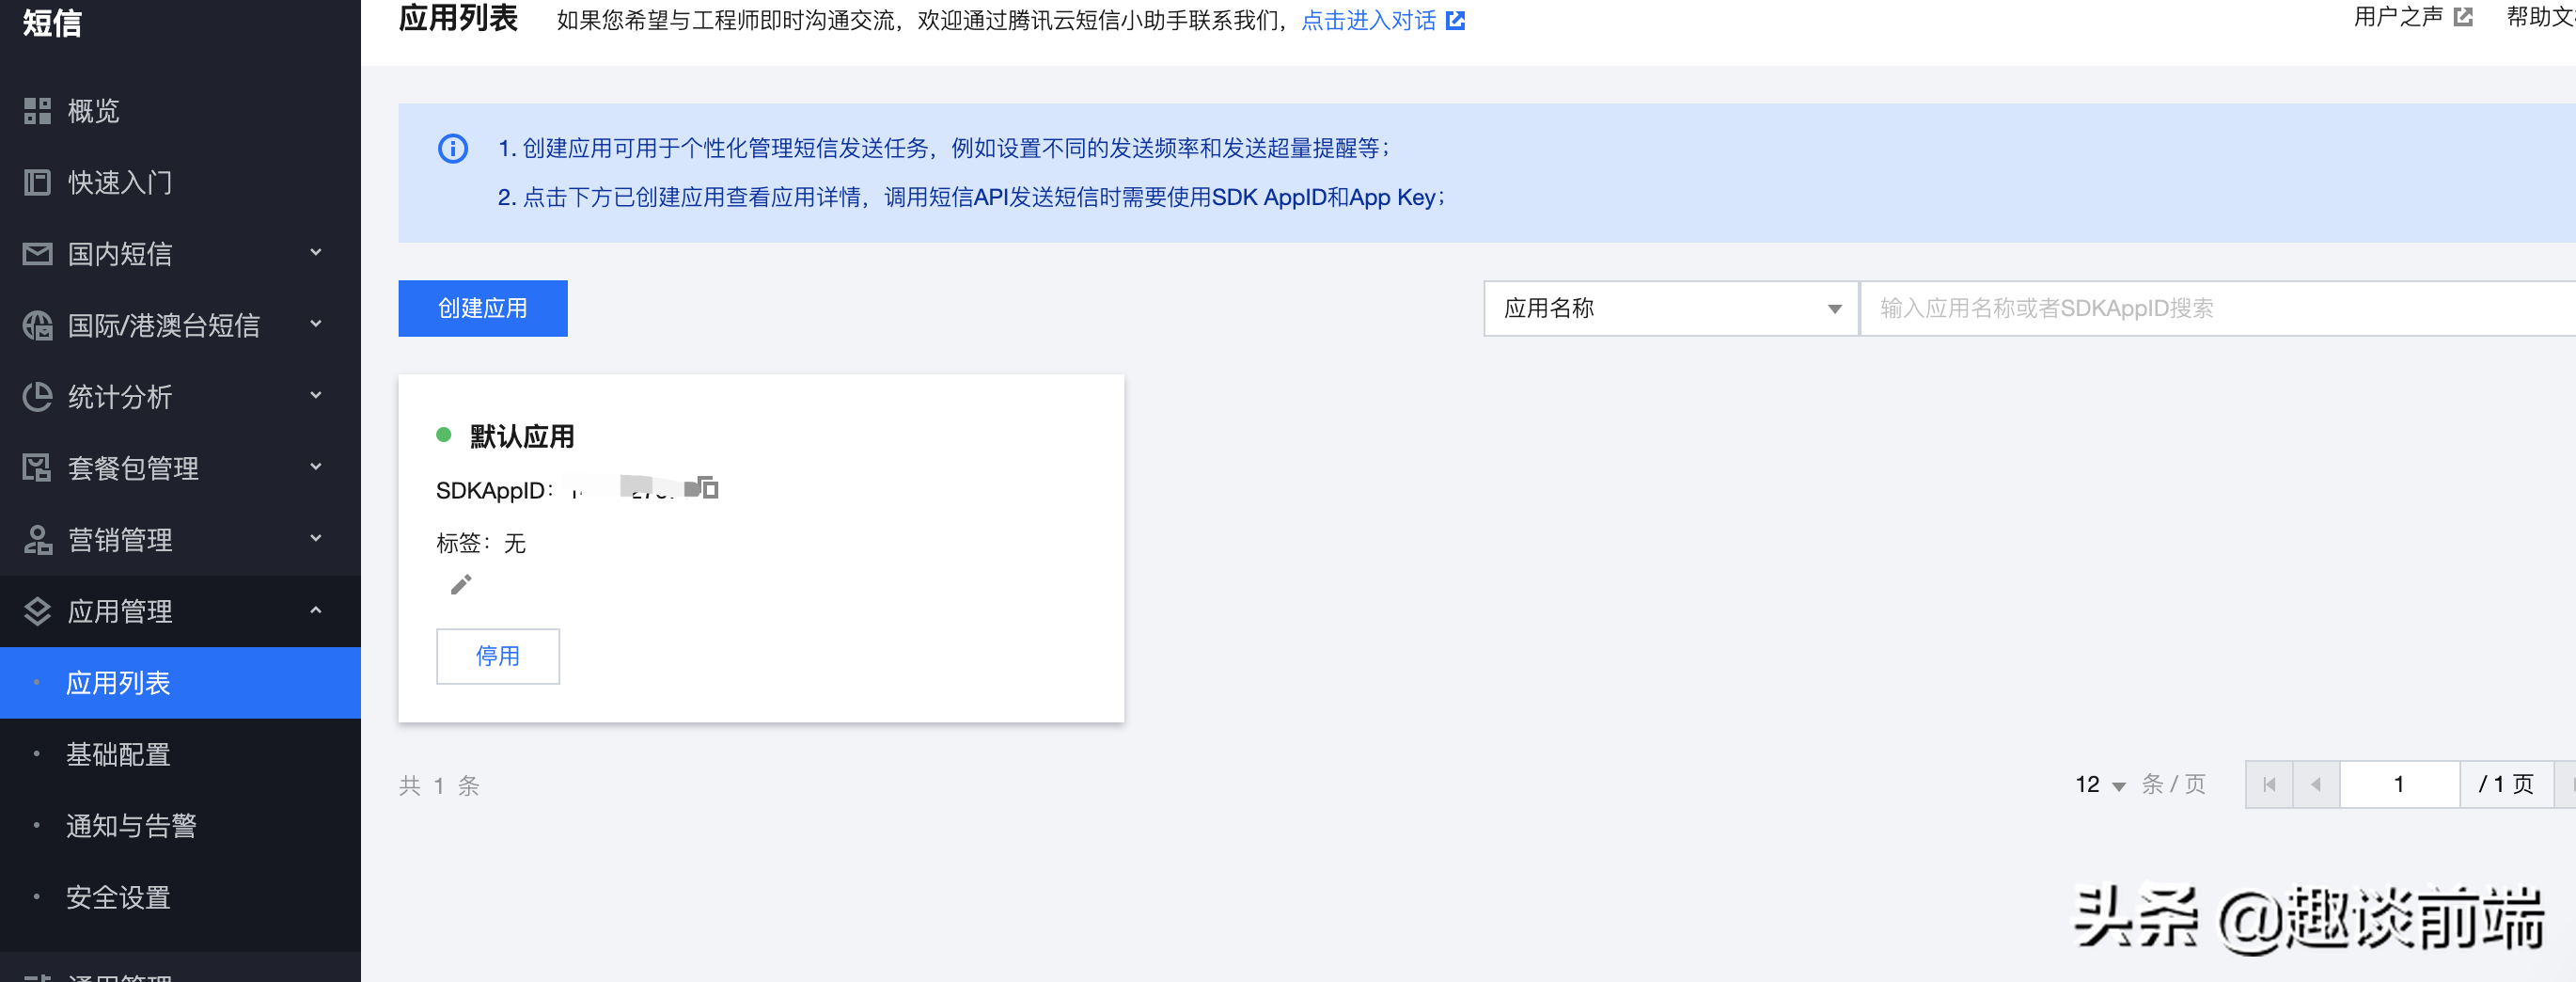2576x982 pixels.
Task: Expand the 国际/港澳台短信 menu chevron
Action: (316, 324)
